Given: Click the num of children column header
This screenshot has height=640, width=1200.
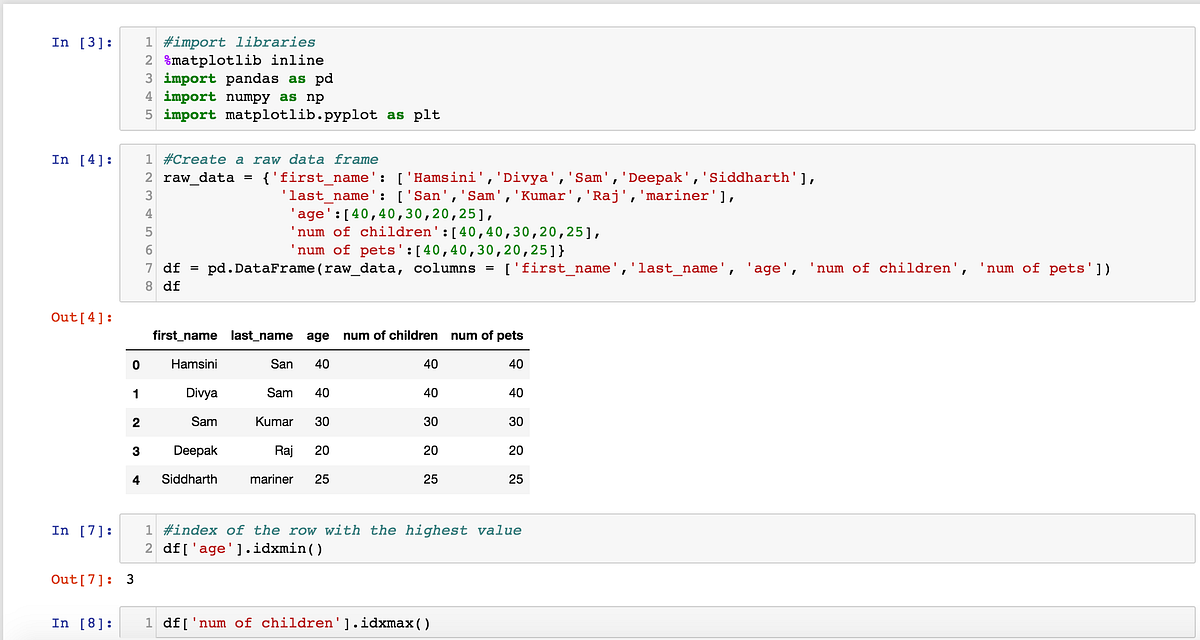Looking at the screenshot, I should coord(390,335).
